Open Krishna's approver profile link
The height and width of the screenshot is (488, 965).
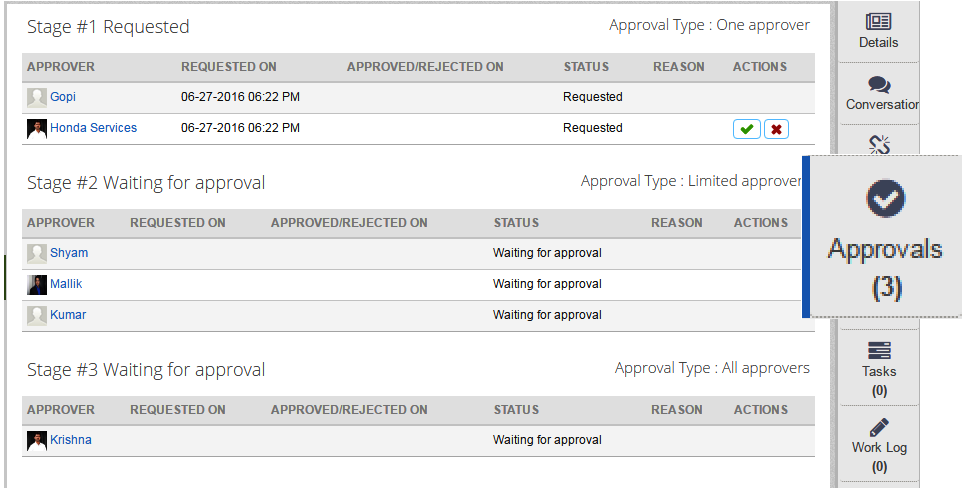71,440
